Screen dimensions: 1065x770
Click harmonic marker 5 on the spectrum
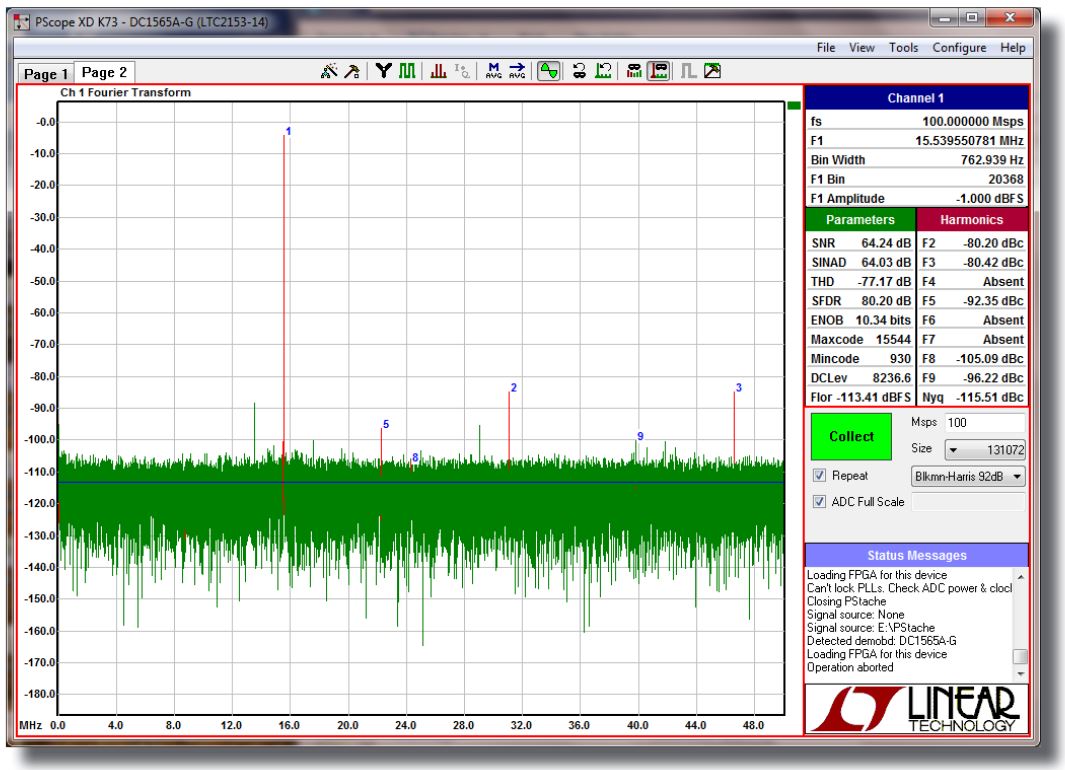click(x=386, y=424)
